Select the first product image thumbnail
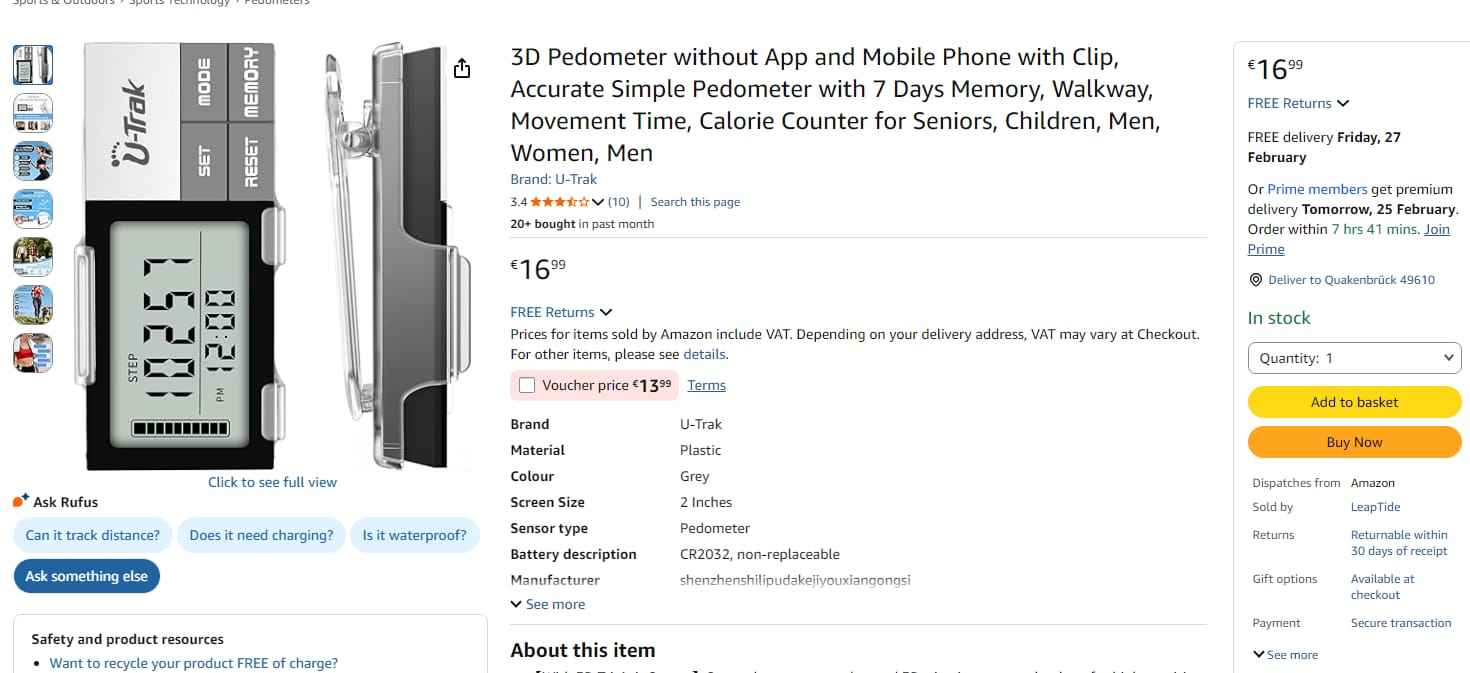This screenshot has height=673, width=1470. point(33,65)
